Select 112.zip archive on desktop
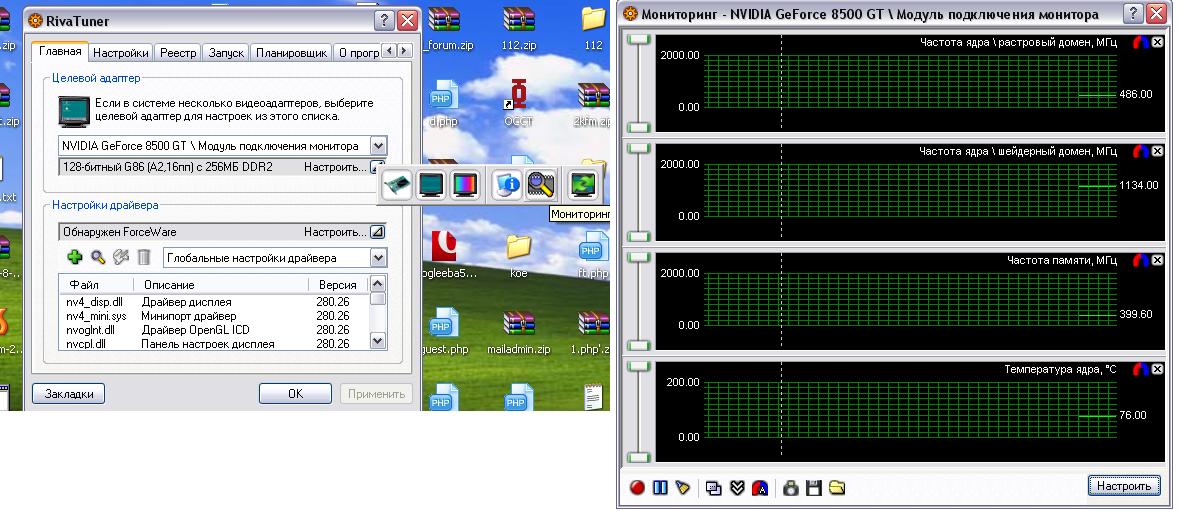1197x512 pixels. coord(518,28)
